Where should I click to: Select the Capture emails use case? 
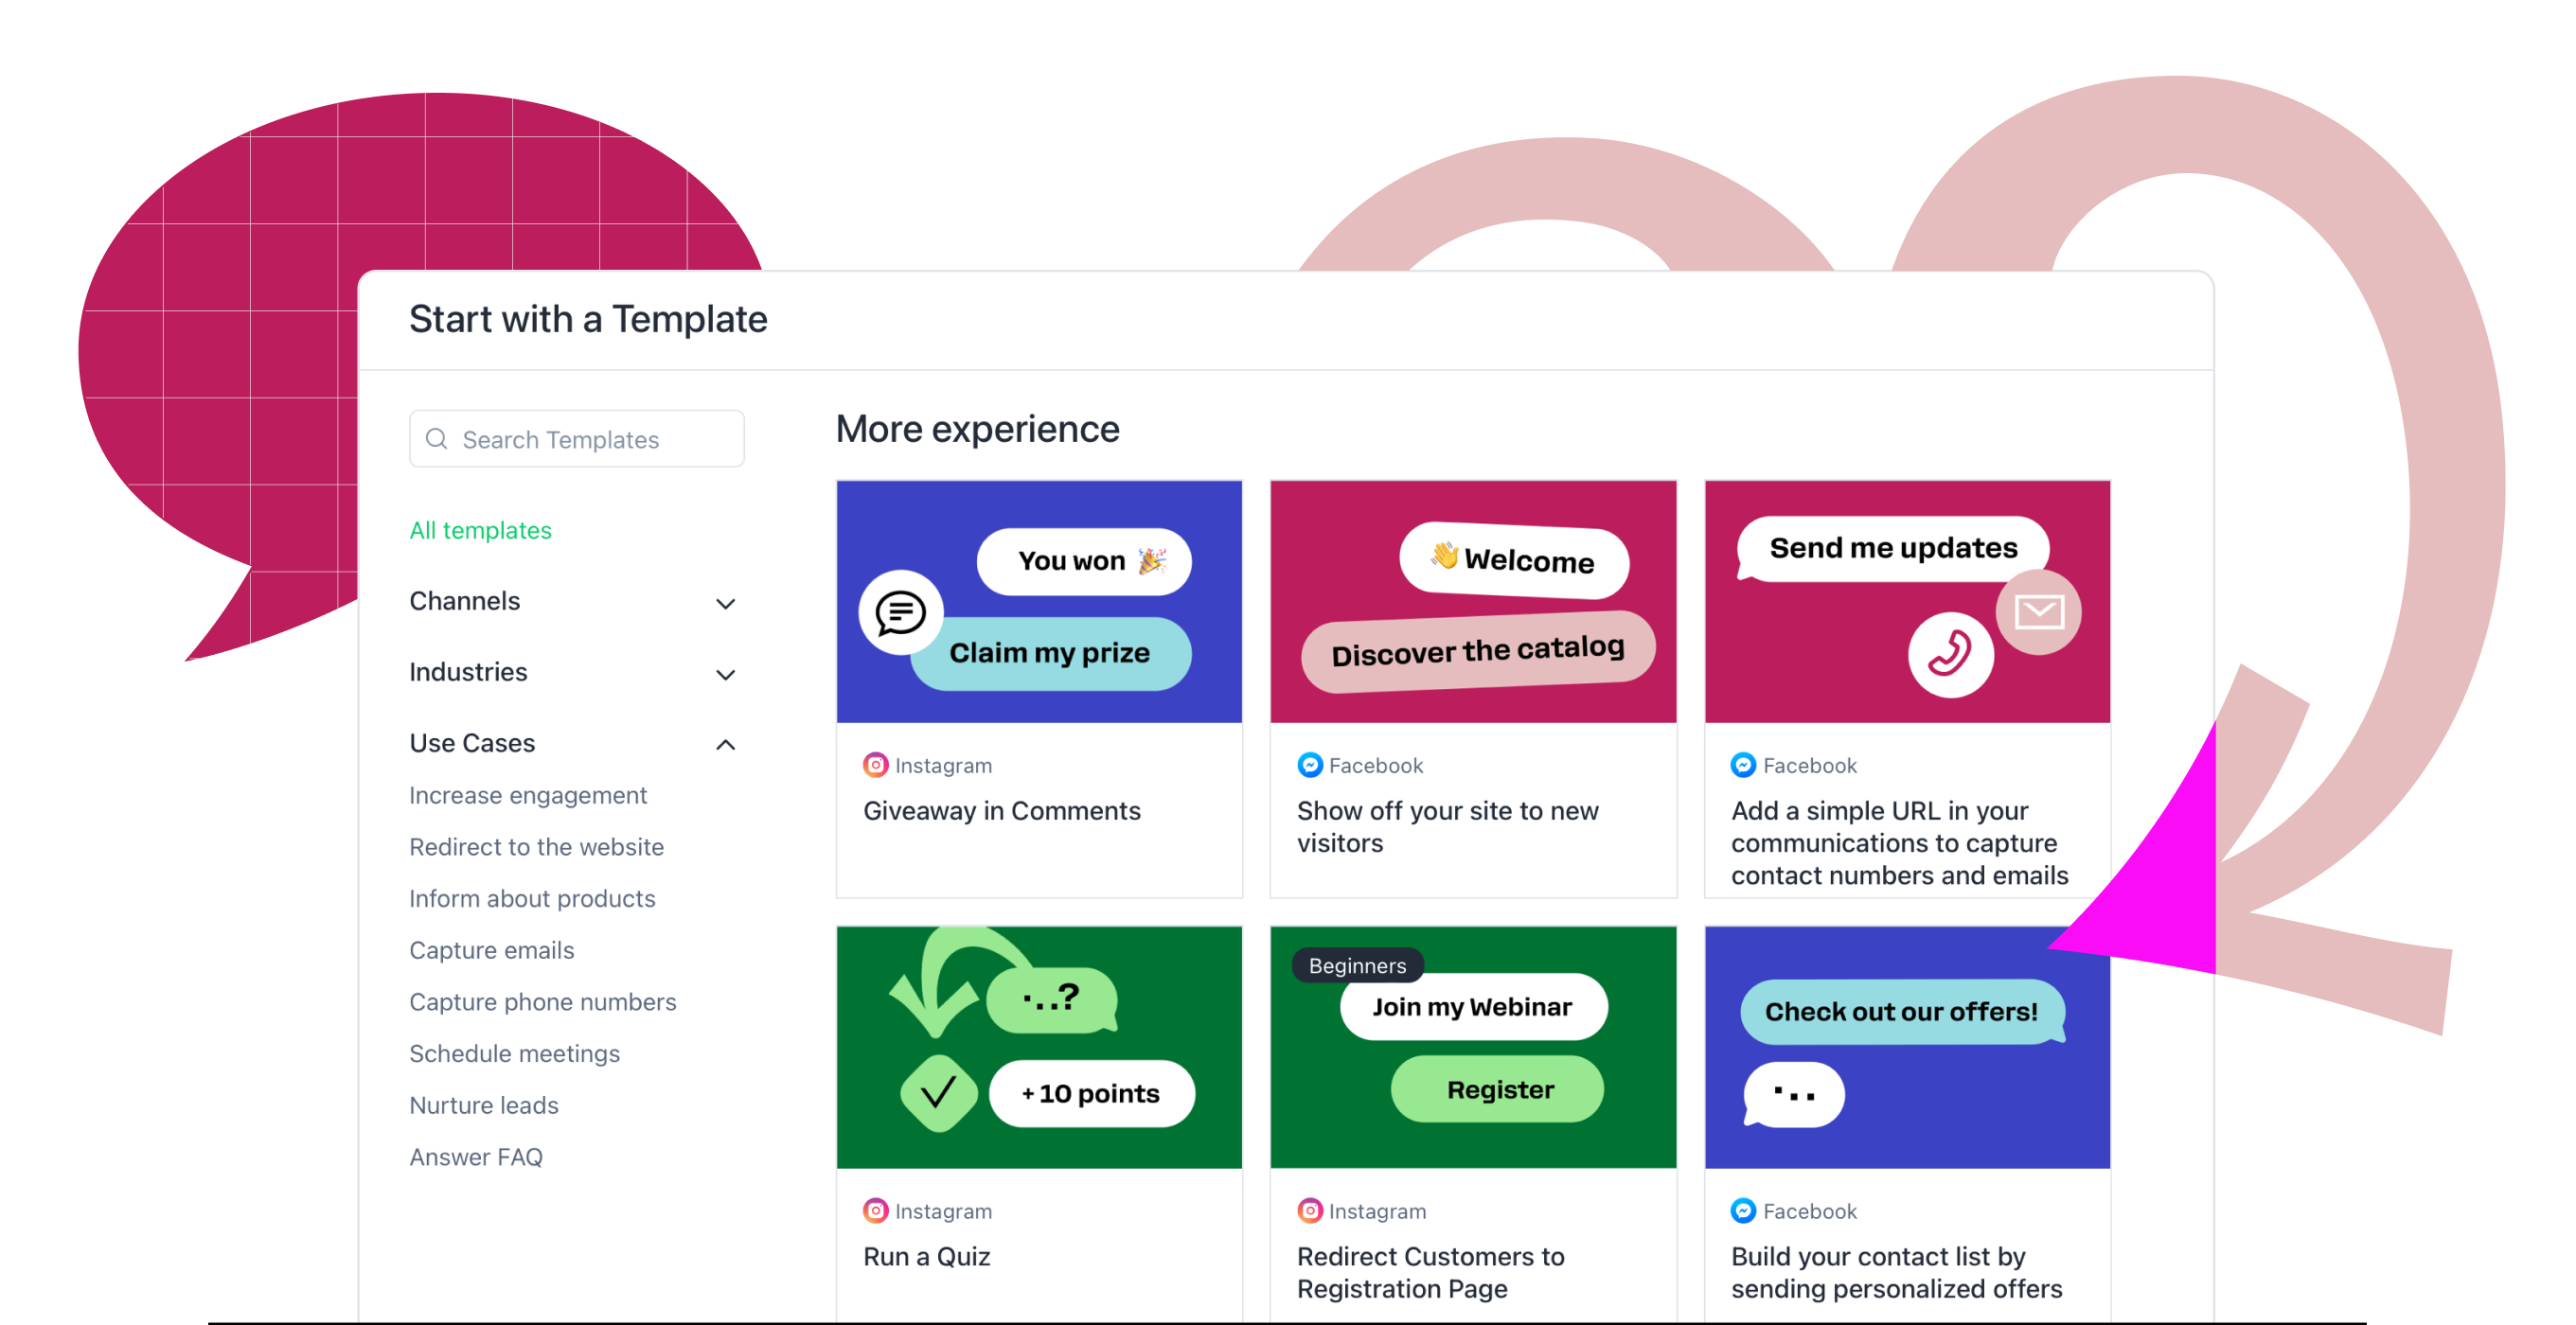[491, 950]
